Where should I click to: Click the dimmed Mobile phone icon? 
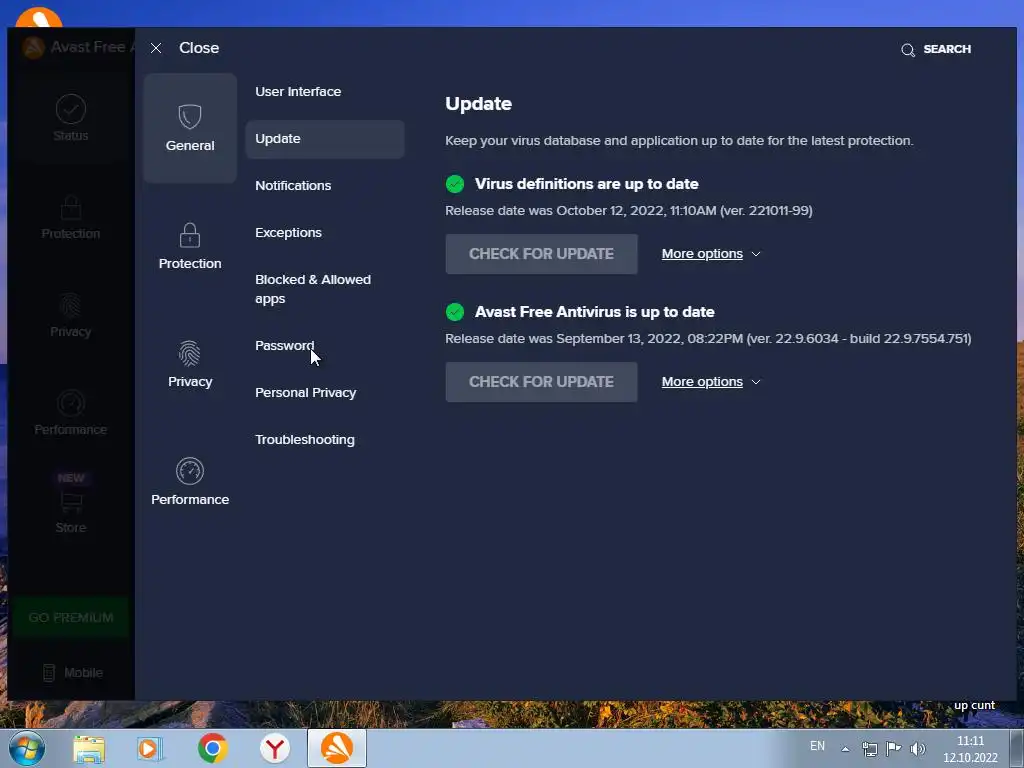click(49, 673)
